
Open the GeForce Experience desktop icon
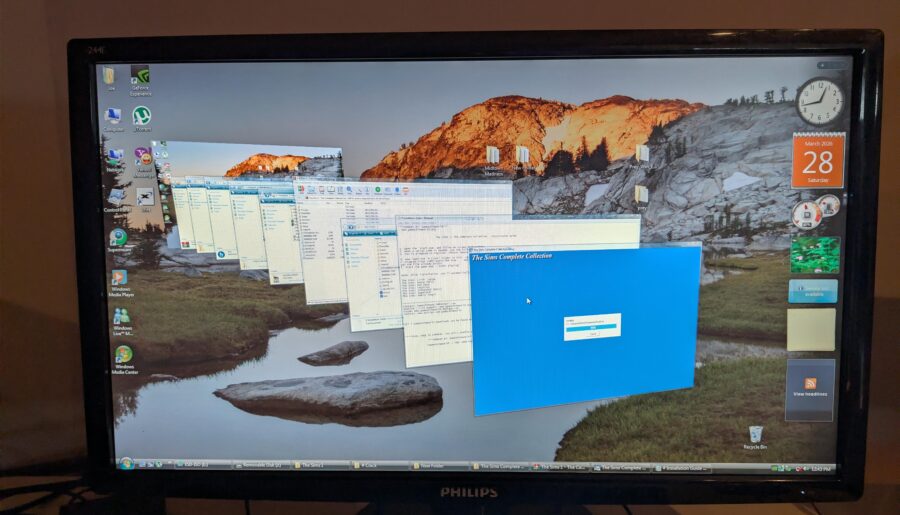140,79
